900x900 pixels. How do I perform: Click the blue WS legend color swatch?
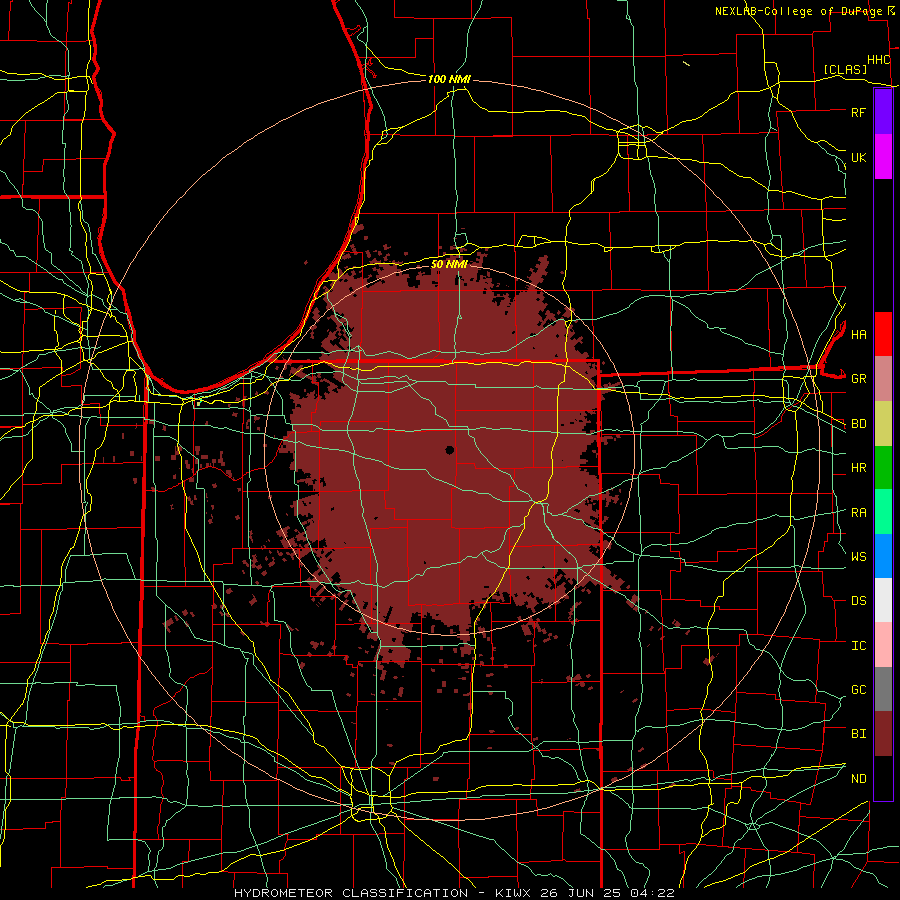click(883, 556)
